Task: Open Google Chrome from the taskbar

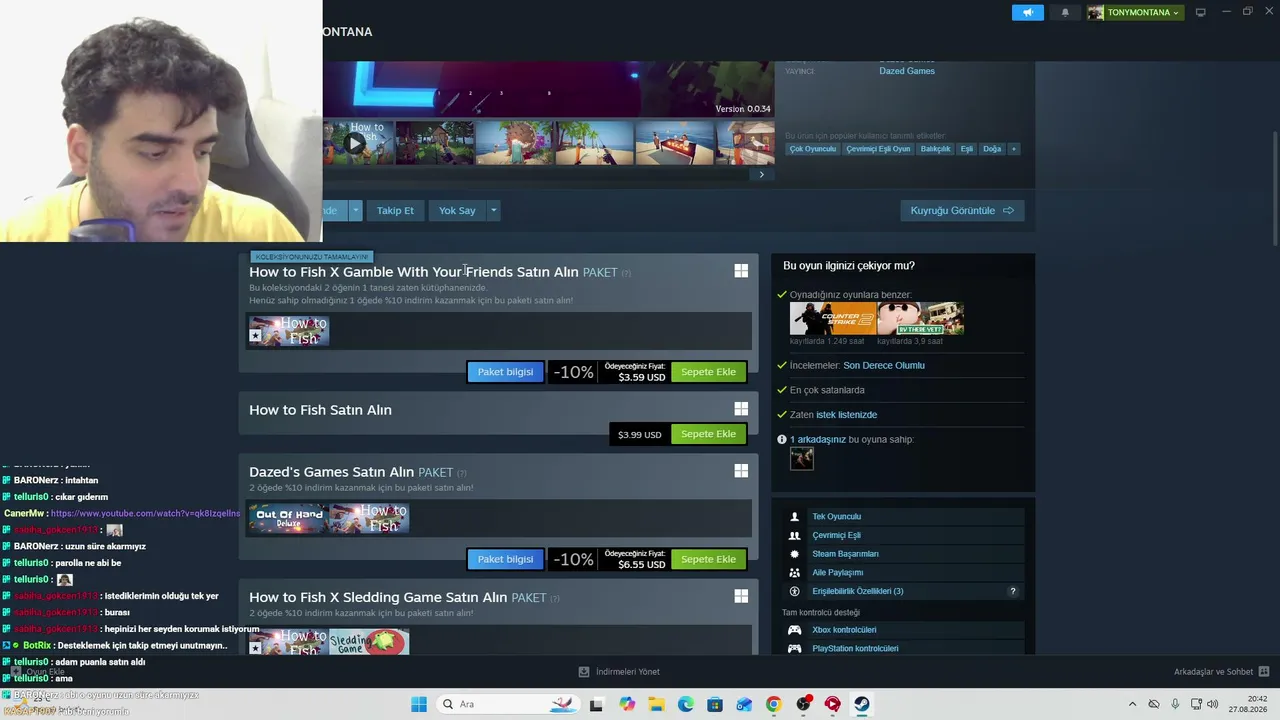Action: pos(774,704)
